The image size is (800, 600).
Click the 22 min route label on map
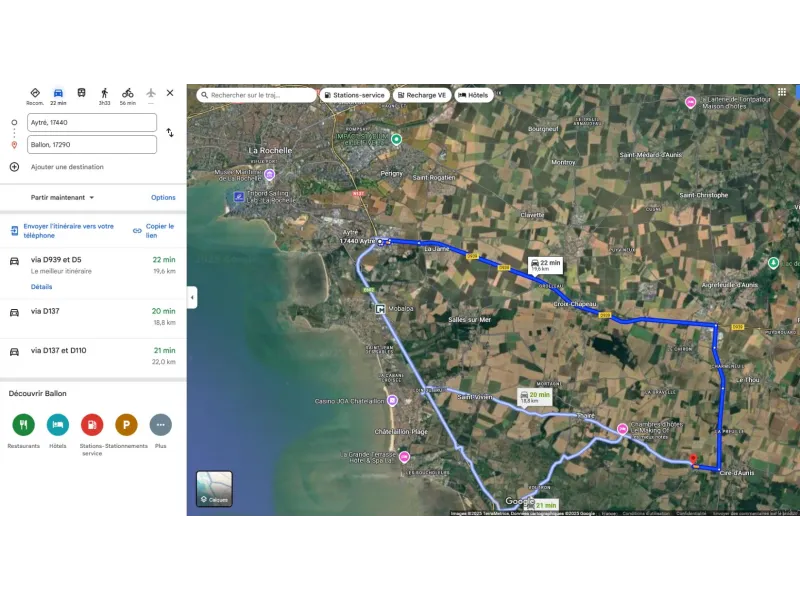tap(545, 265)
